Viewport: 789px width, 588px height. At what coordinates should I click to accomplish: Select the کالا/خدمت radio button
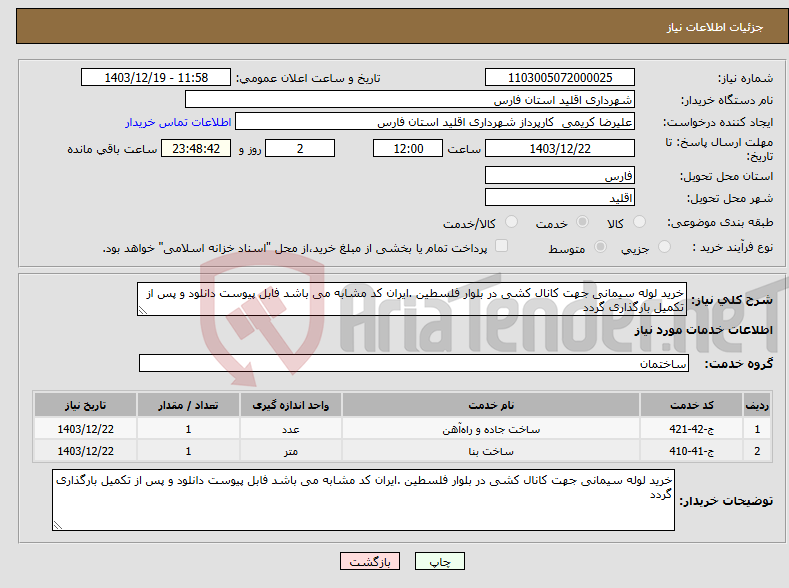(x=511, y=222)
